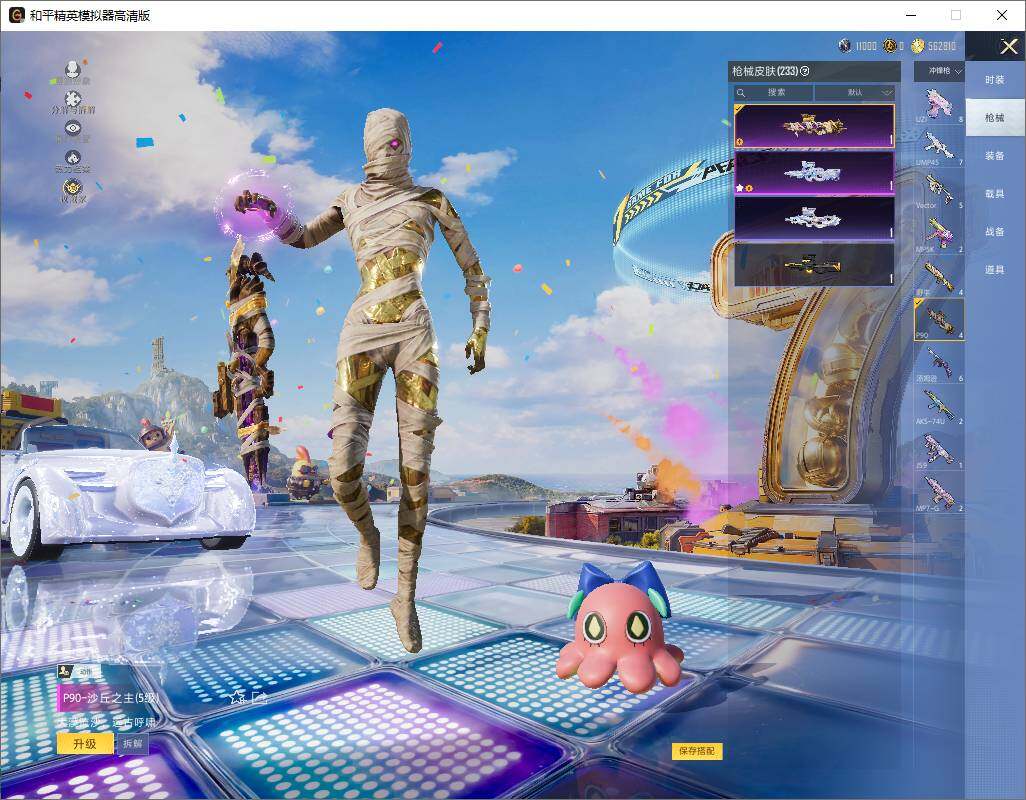Close the wardrobe with the X icon
The image size is (1026, 800).
[1009, 46]
